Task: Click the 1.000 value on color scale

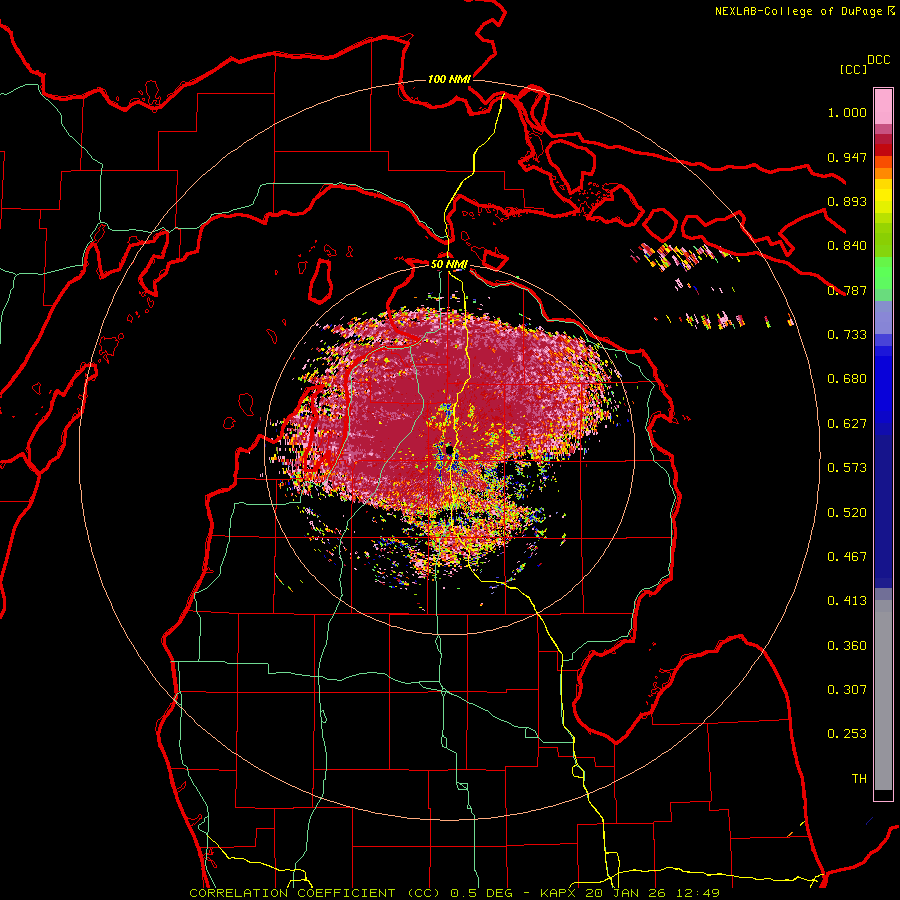Action: pyautogui.click(x=847, y=112)
